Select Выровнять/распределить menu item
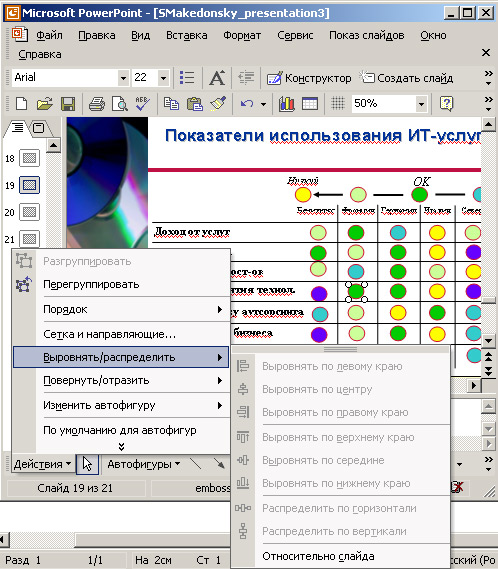The height and width of the screenshot is (569, 498). (121, 357)
